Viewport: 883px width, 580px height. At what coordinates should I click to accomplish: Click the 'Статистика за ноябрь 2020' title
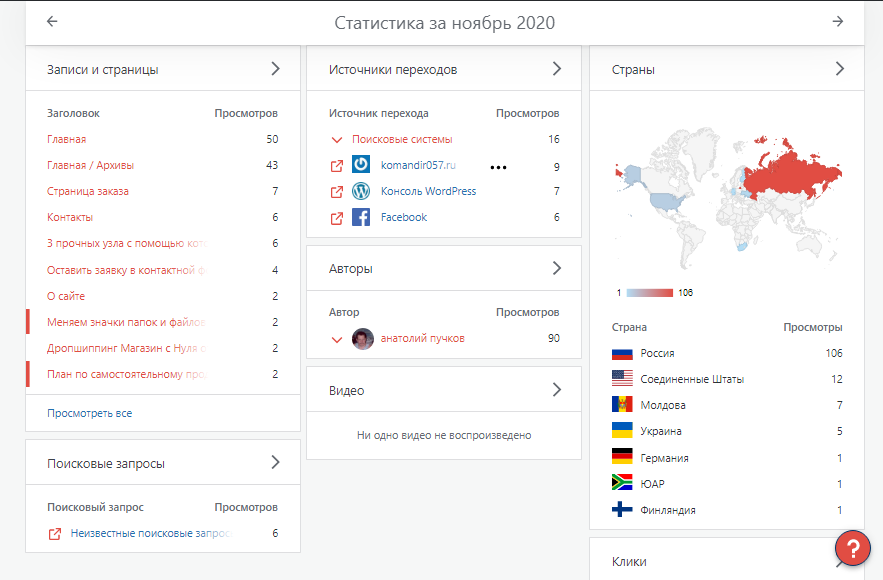click(445, 23)
